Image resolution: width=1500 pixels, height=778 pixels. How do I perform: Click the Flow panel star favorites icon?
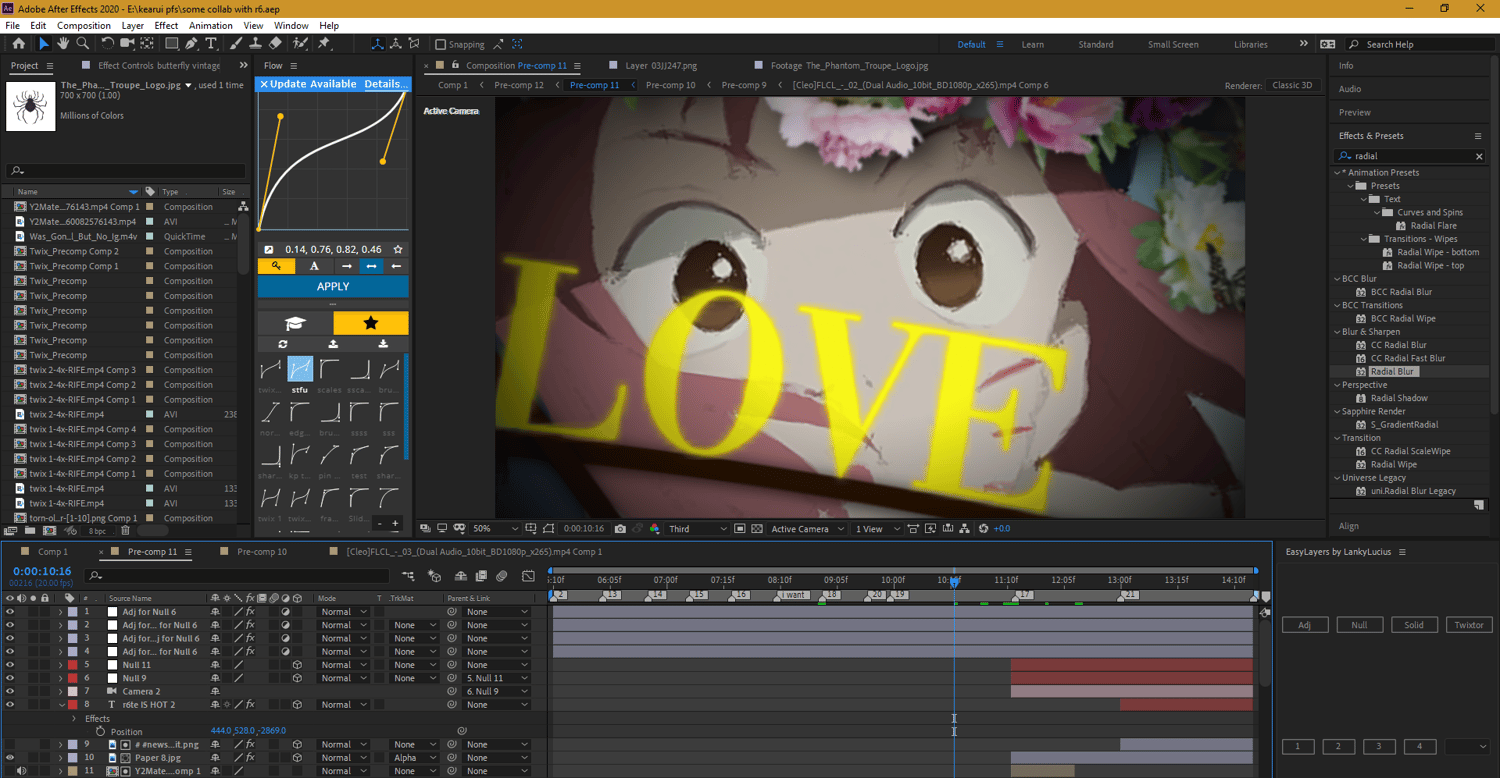click(371, 323)
